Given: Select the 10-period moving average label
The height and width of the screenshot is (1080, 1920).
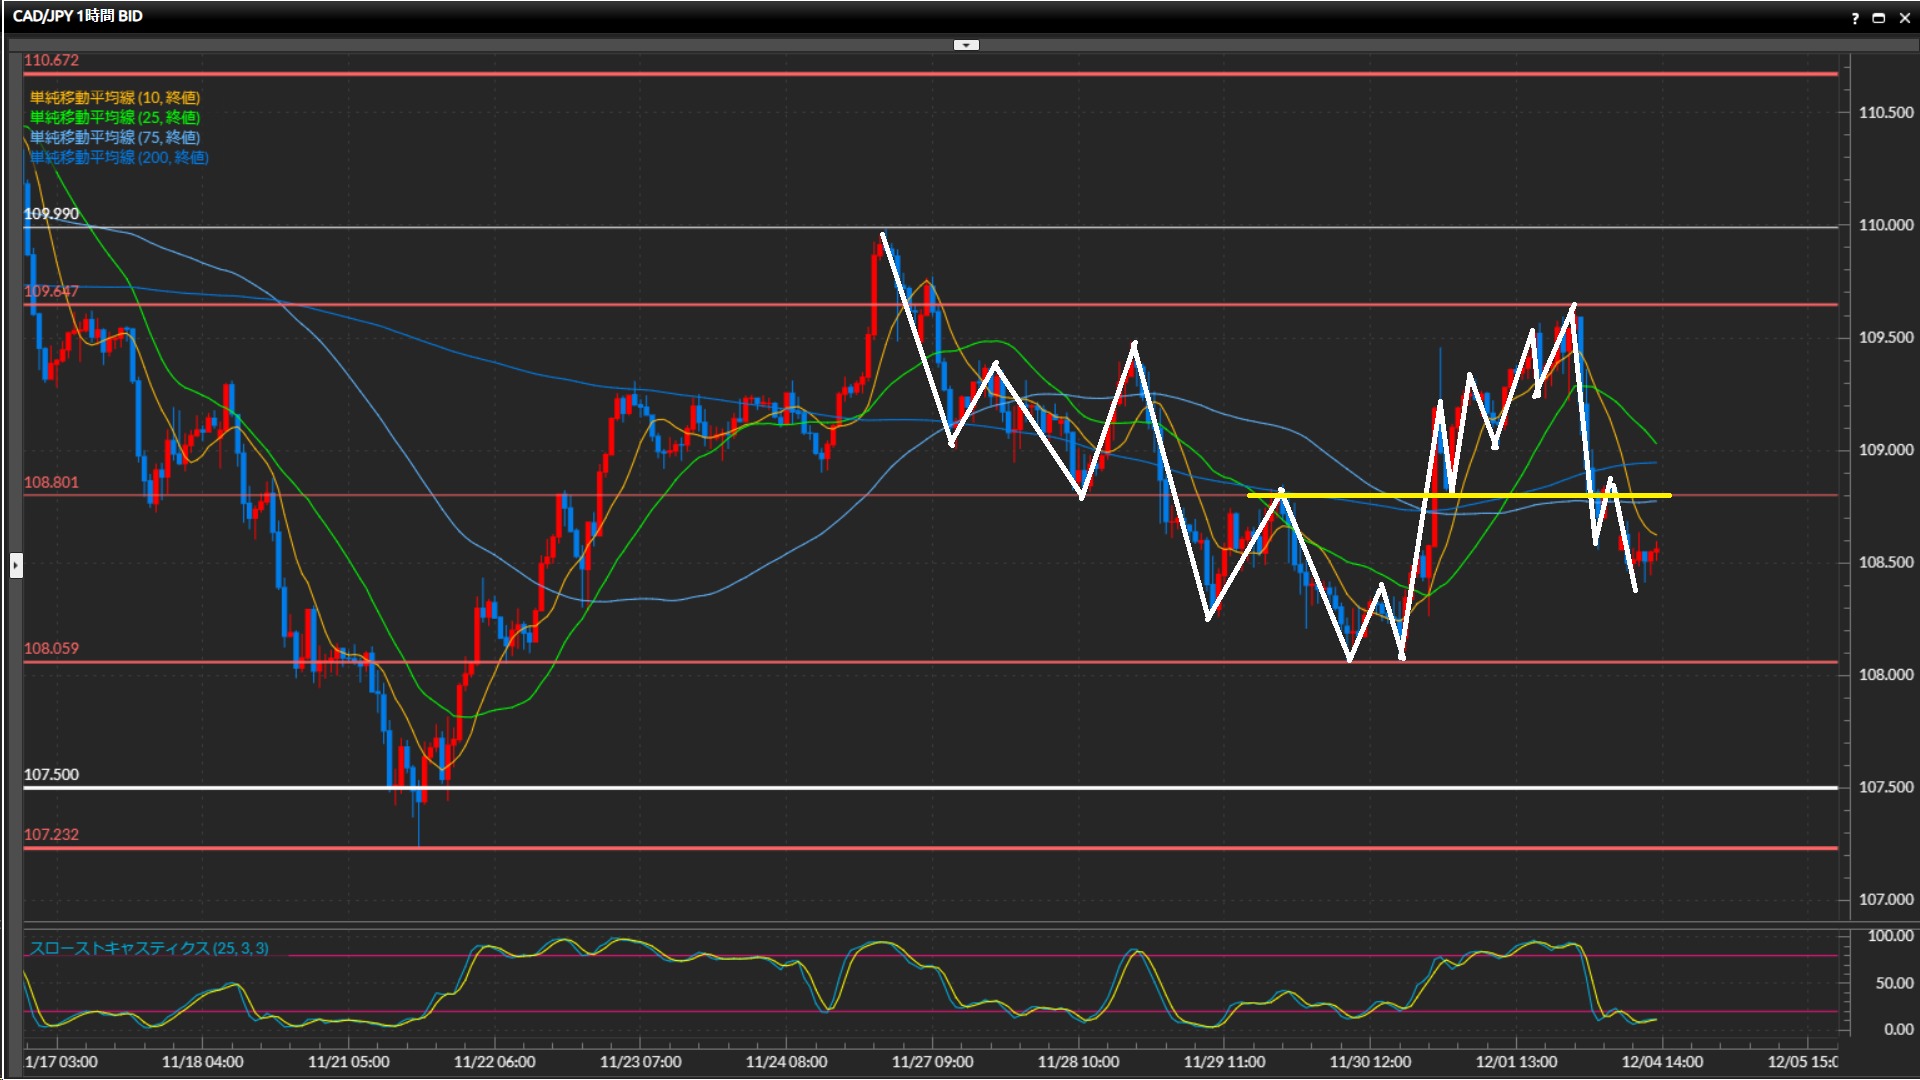Looking at the screenshot, I should [114, 97].
